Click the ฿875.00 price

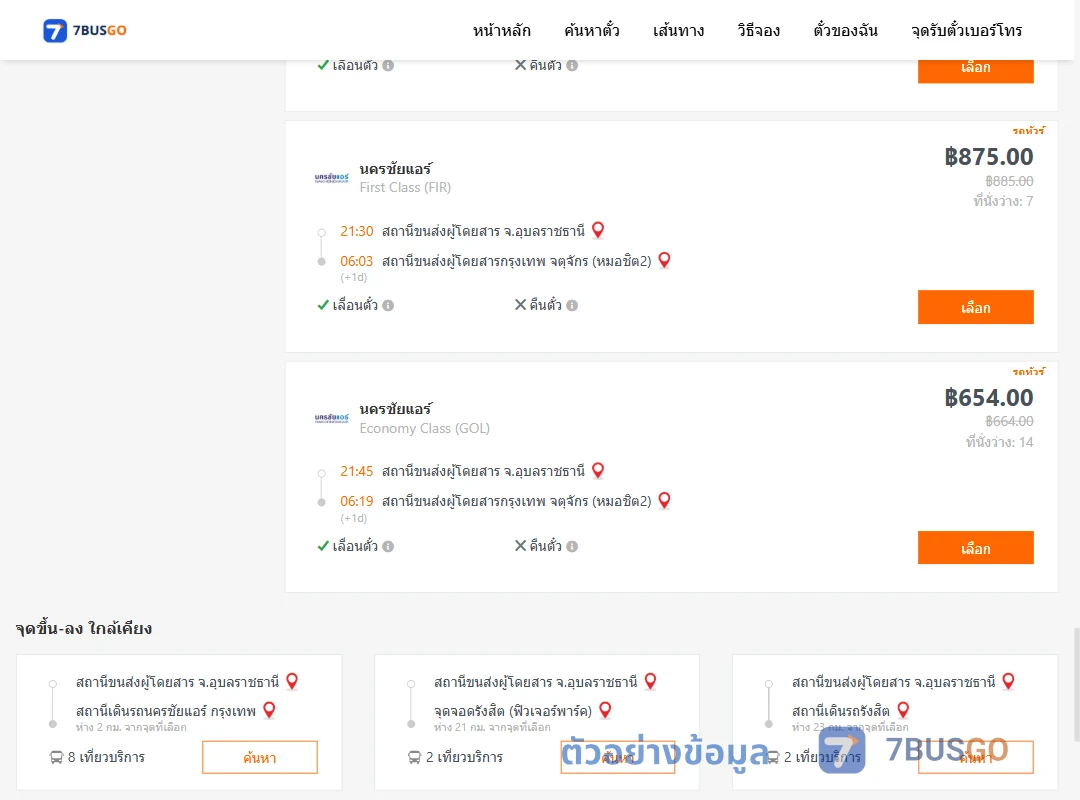point(988,156)
